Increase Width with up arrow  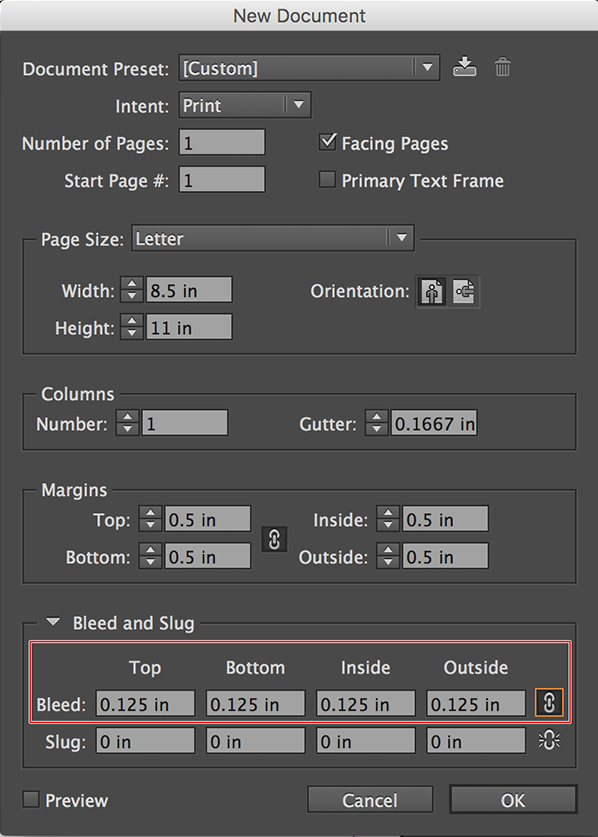131,284
